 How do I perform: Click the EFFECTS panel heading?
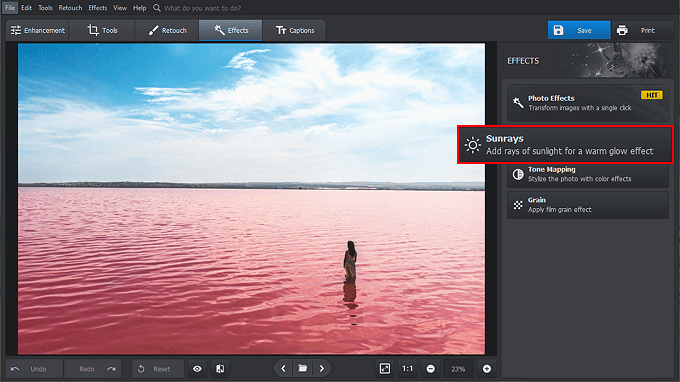pos(523,61)
